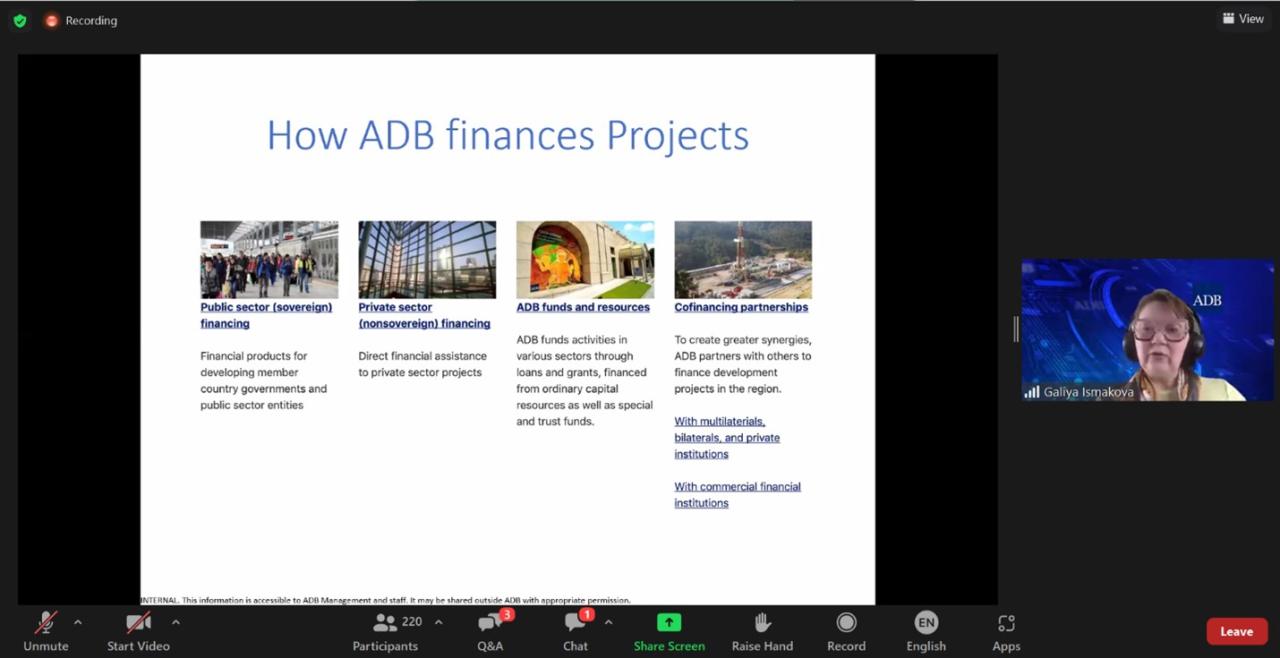Raise your hand in the meeting
Screen dimensions: 1280x658
[762, 631]
